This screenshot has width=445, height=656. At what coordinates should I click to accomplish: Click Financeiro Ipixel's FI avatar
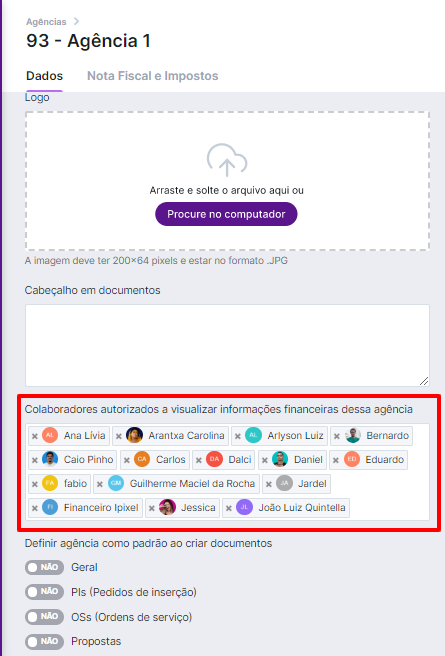coord(50,507)
